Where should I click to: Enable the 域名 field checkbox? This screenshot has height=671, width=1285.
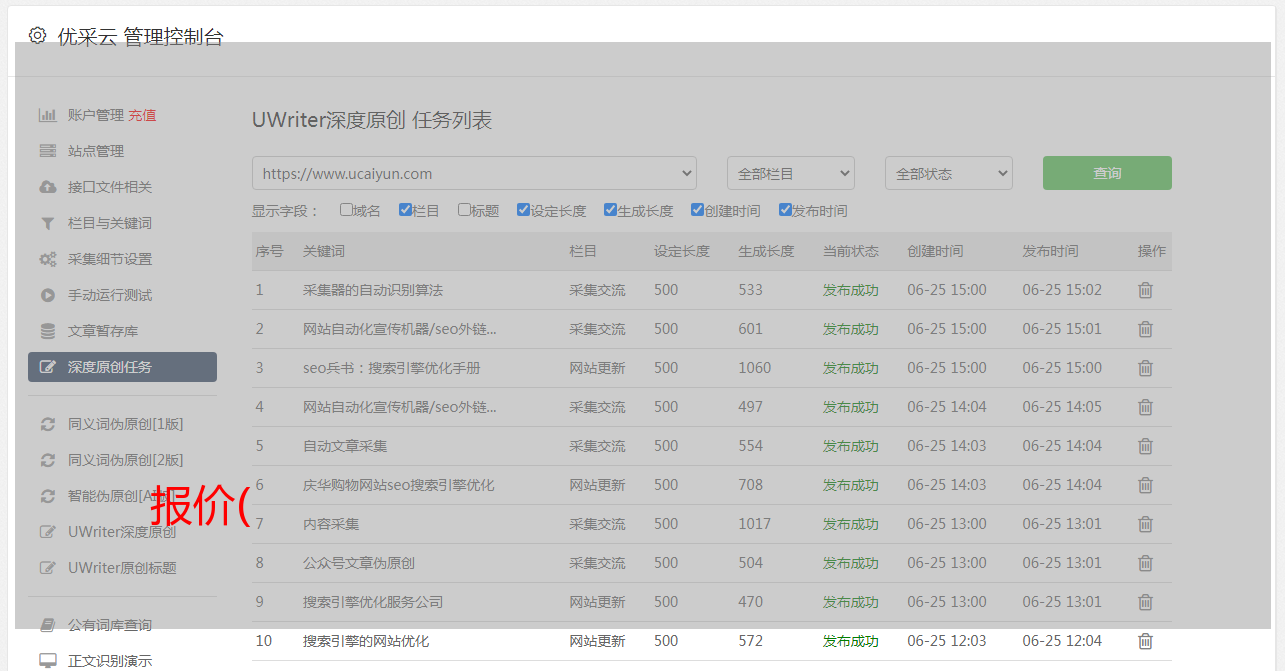pos(346,210)
